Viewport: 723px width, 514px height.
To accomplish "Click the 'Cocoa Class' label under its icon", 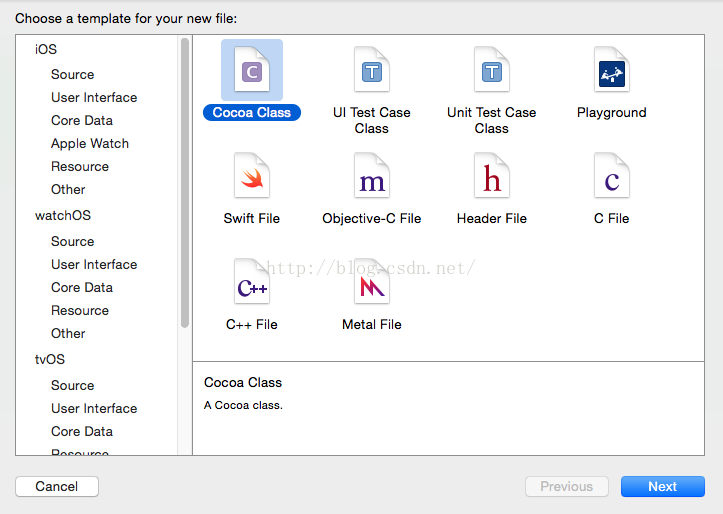I will (x=252, y=112).
